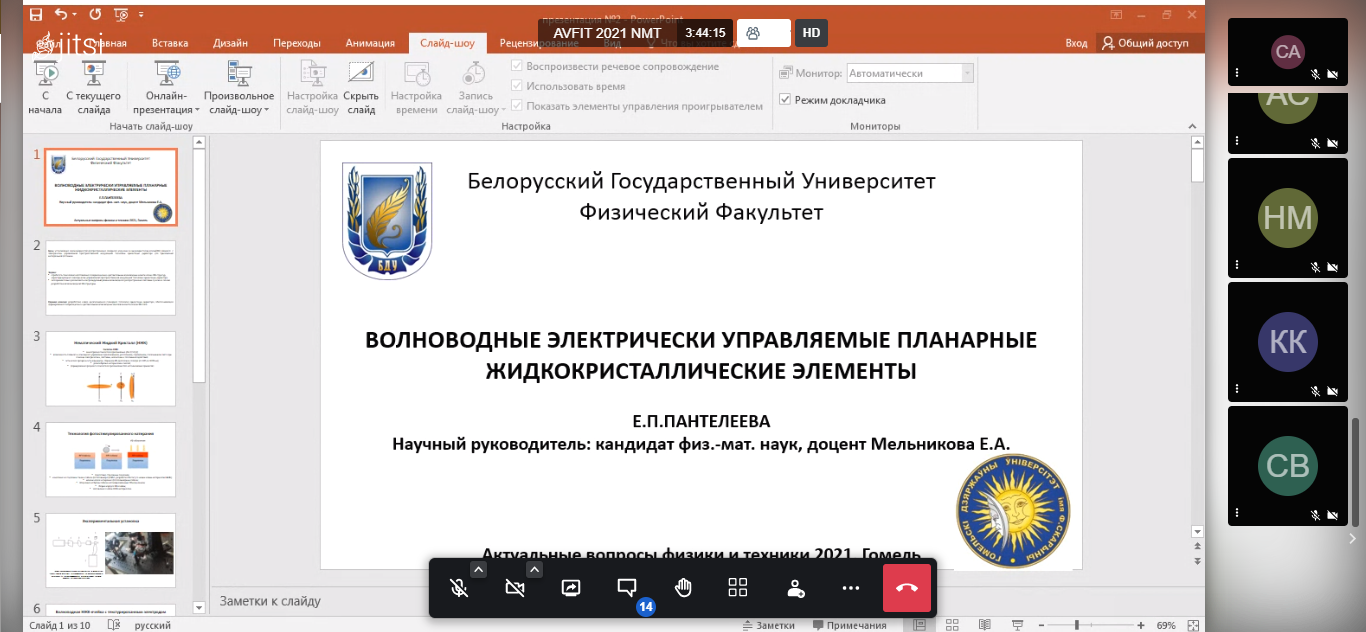
Task: Toggle 'Режим докладчика' checkbox
Action: point(785,100)
